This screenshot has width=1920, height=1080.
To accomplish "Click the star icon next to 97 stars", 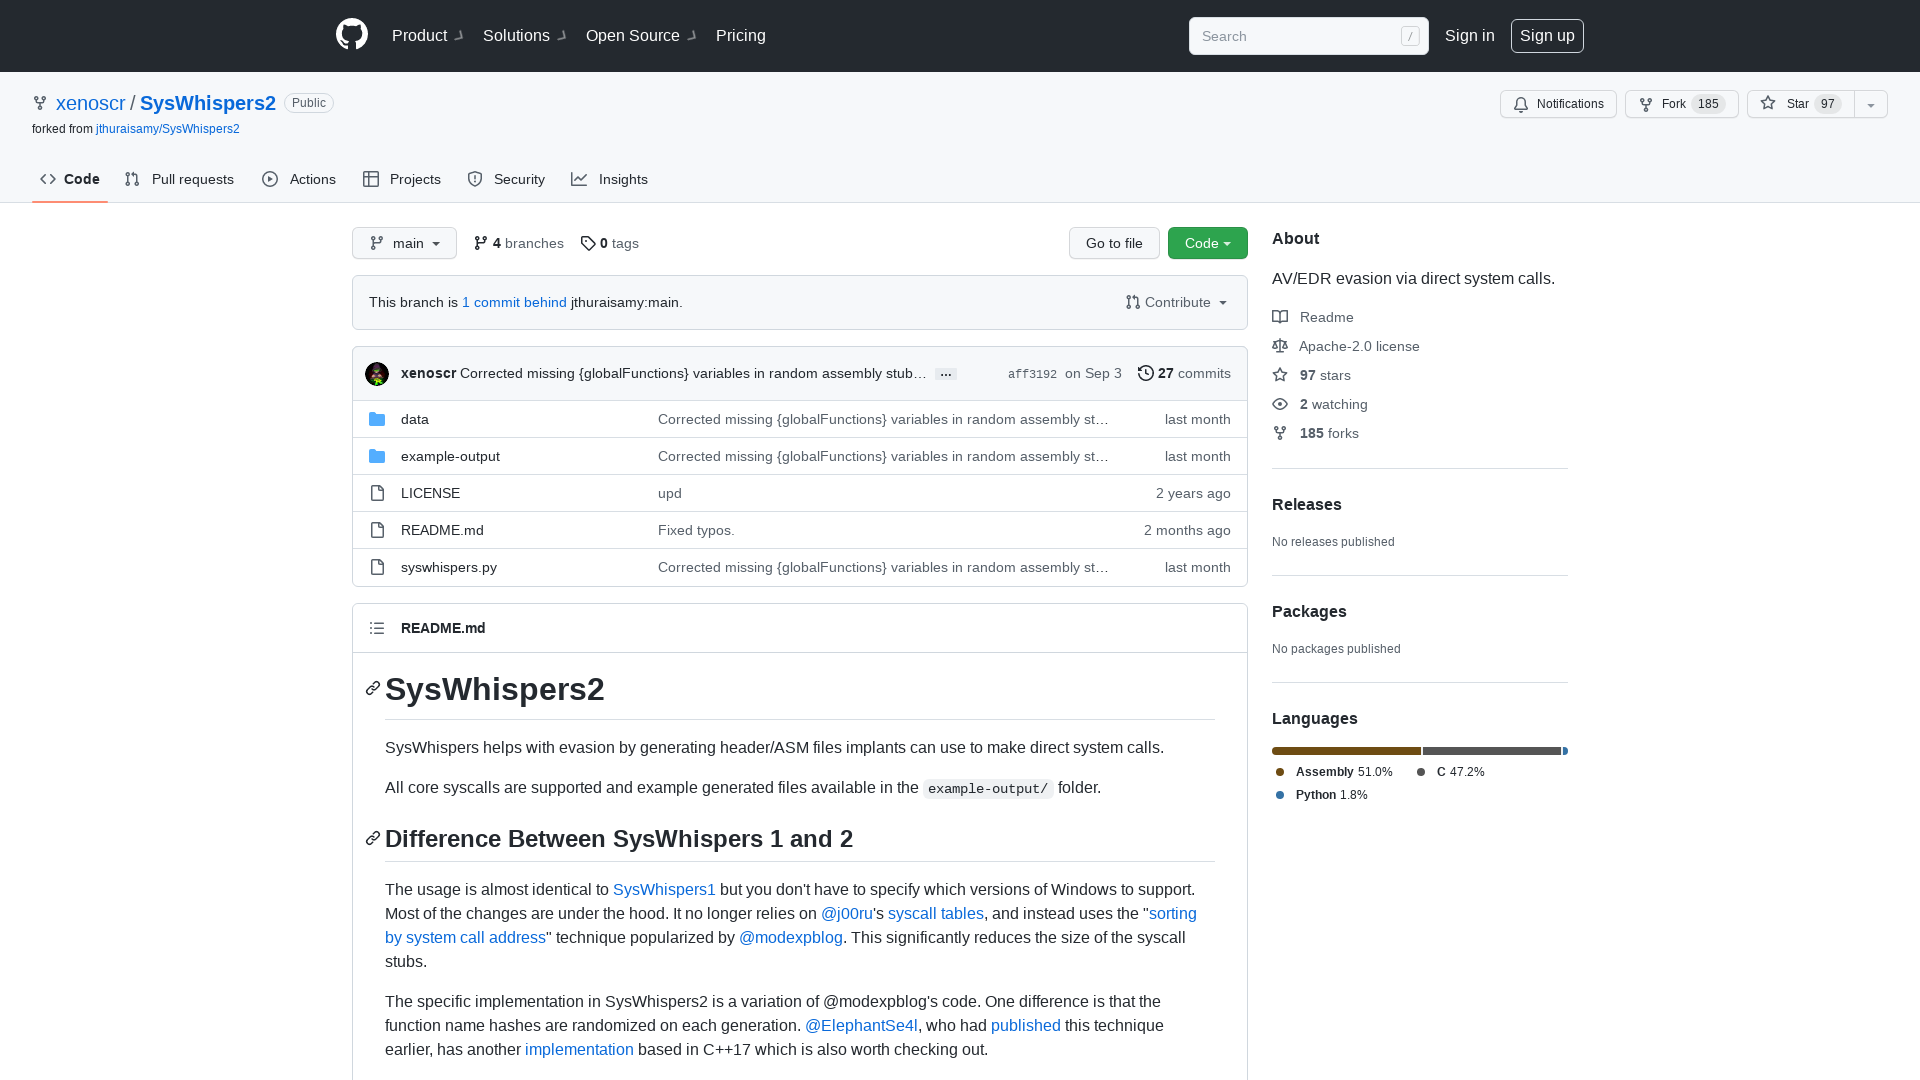I will 1280,375.
